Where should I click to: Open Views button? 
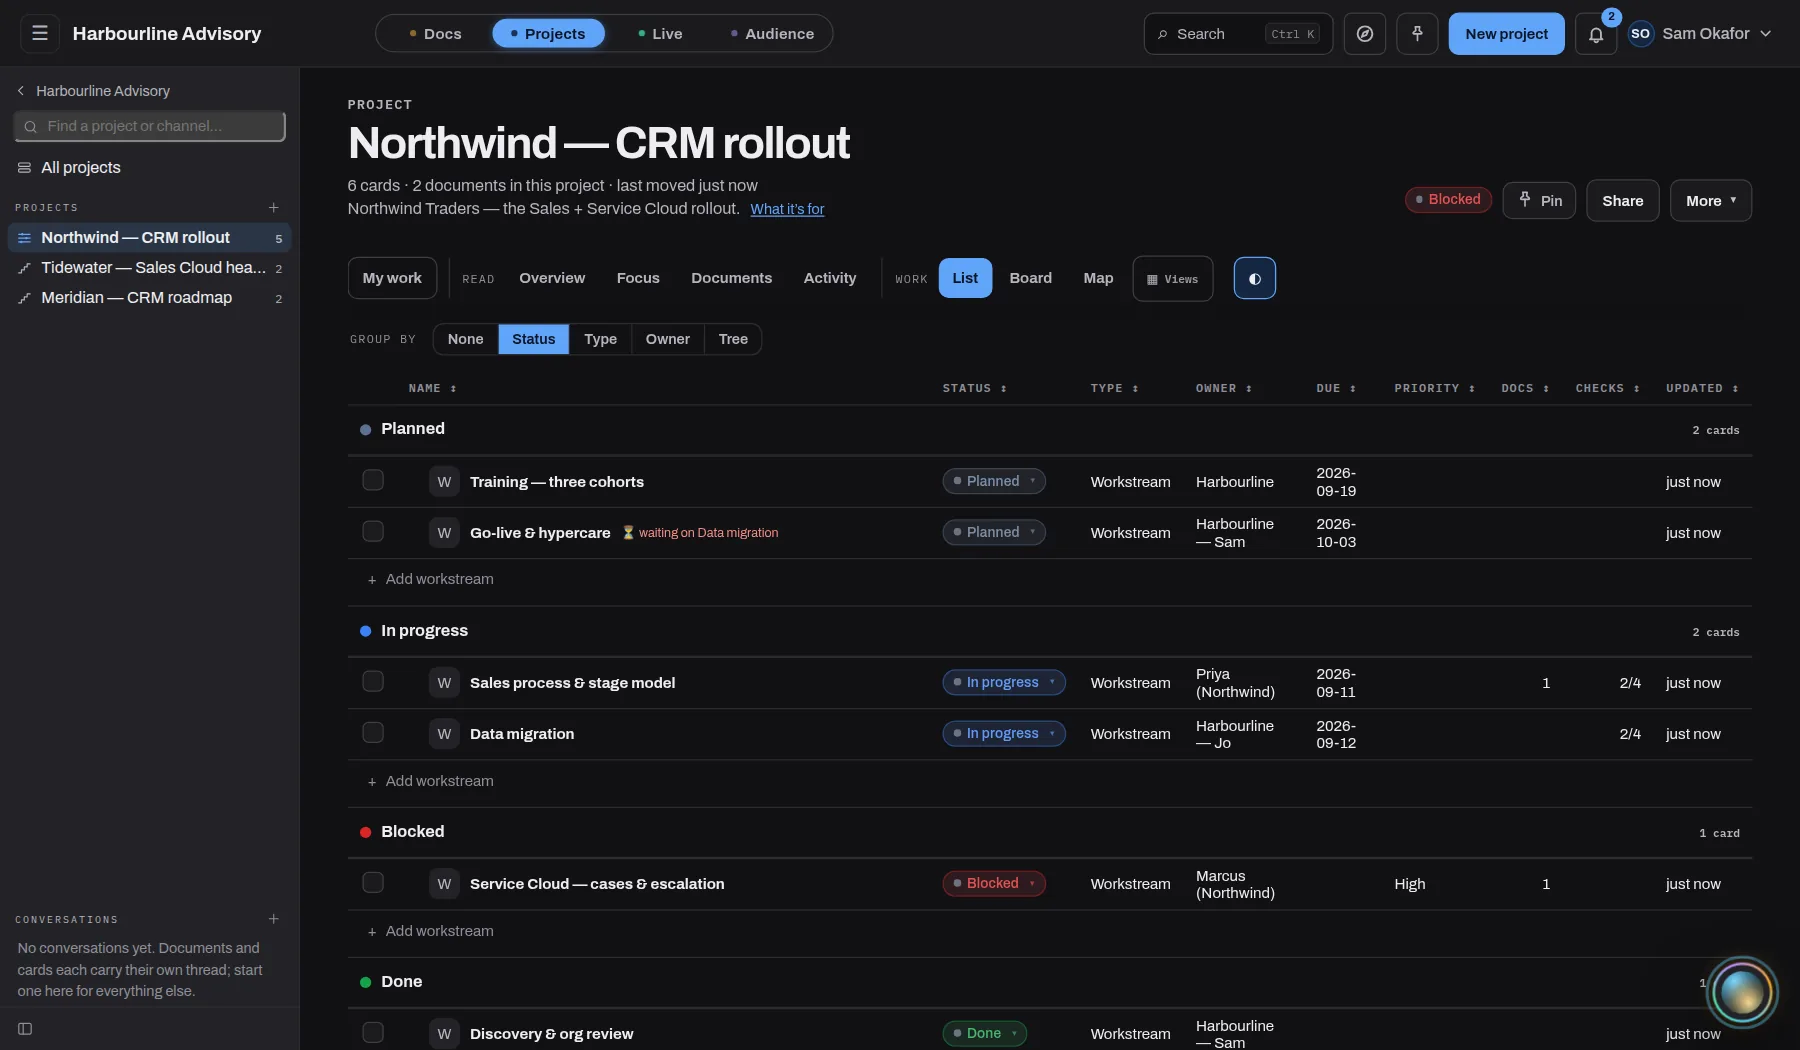point(1172,279)
